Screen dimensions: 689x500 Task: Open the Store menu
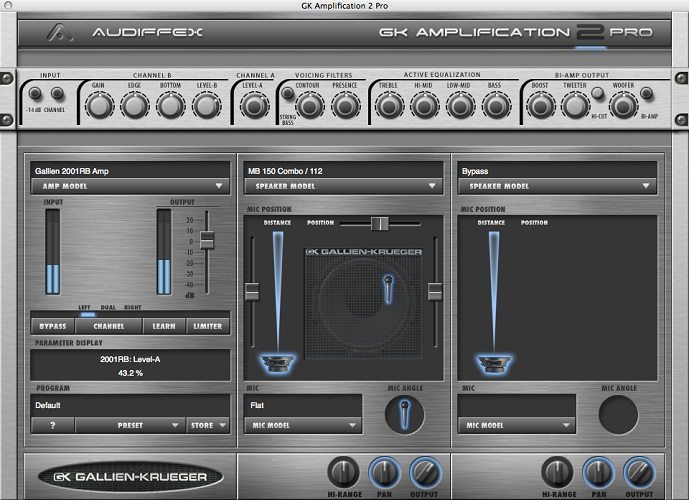pyautogui.click(x=207, y=425)
